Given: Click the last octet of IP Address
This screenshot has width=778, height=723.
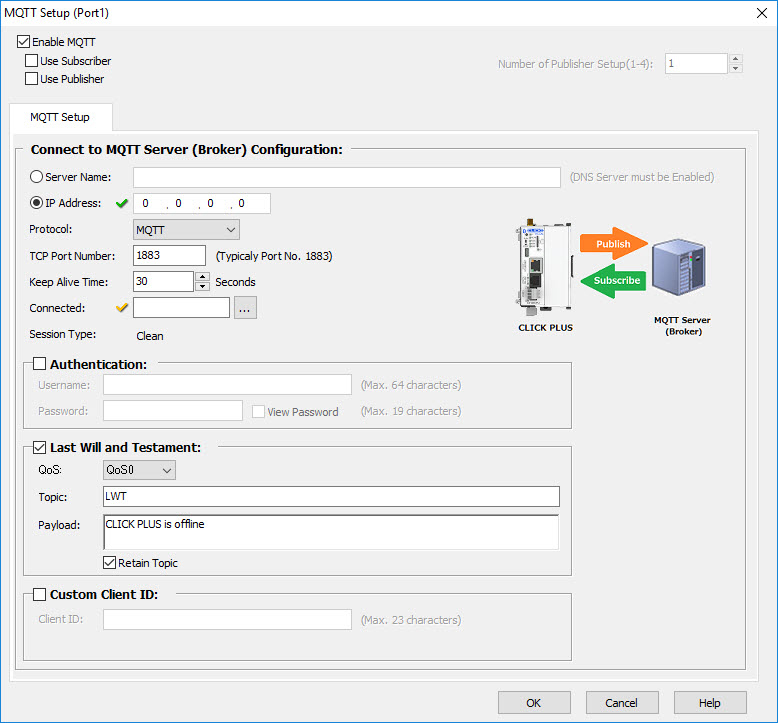Looking at the screenshot, I should (x=242, y=203).
